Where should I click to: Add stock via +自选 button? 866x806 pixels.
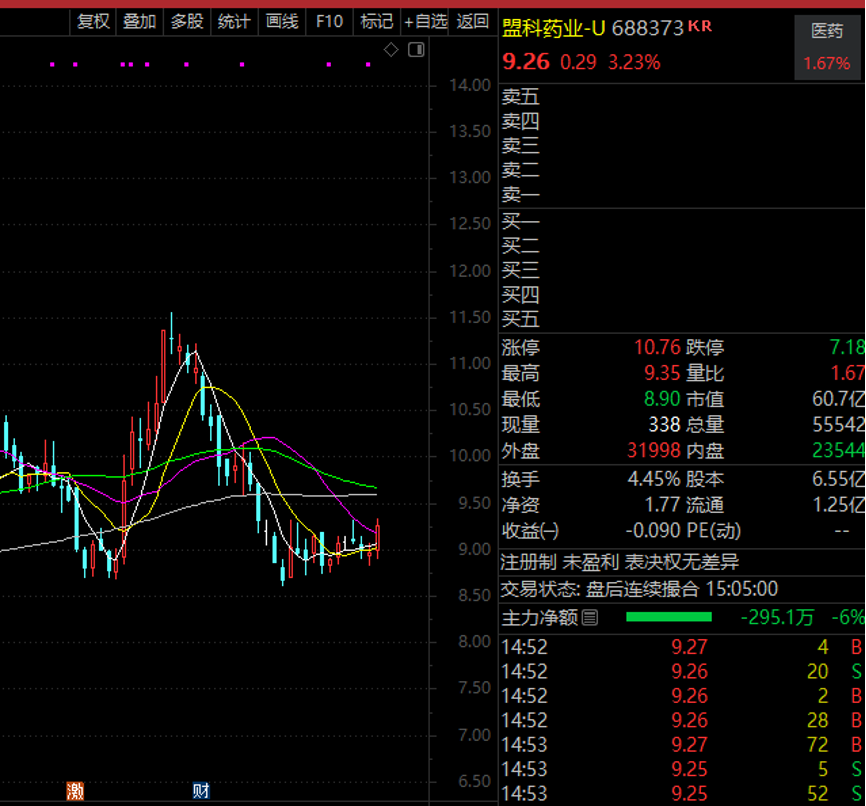coord(426,21)
